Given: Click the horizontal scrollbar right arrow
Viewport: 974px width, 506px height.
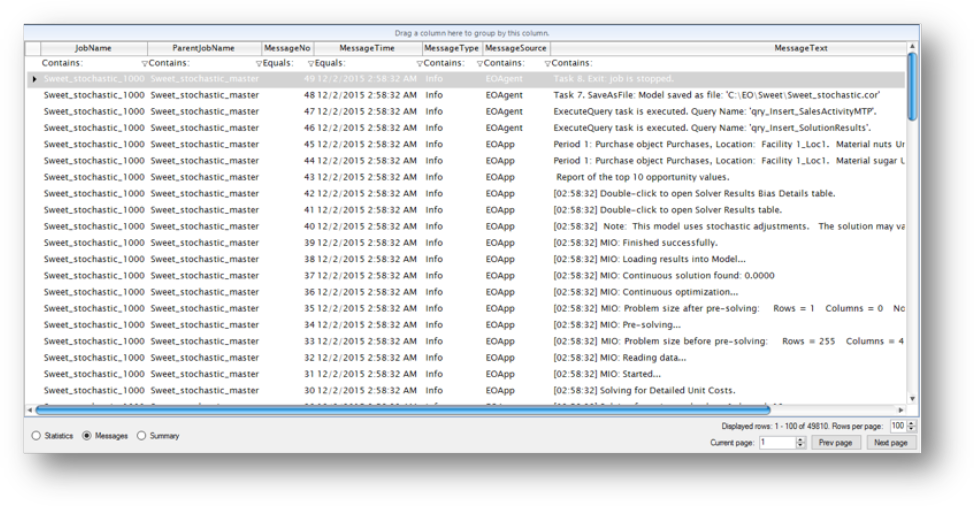Looking at the screenshot, I should (x=901, y=409).
